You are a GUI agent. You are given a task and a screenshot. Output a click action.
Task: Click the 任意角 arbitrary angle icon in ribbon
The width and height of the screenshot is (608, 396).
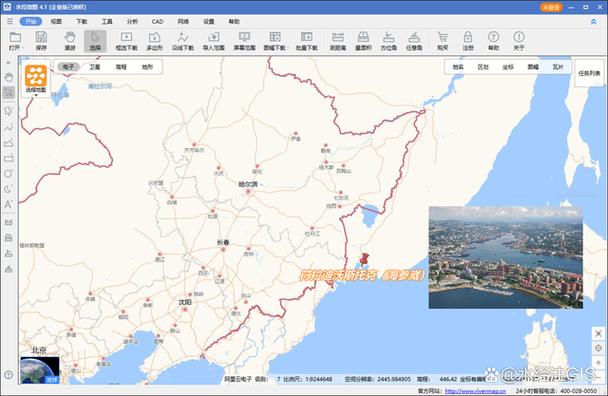[414, 37]
